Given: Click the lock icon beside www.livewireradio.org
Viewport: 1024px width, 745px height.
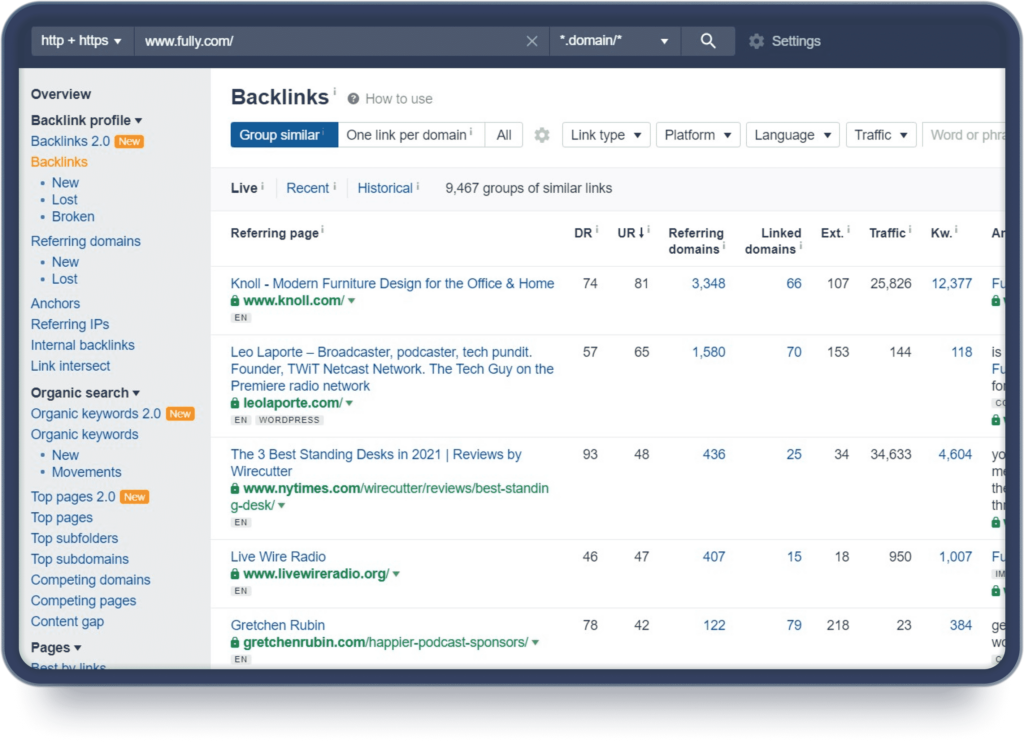Looking at the screenshot, I should point(235,574).
